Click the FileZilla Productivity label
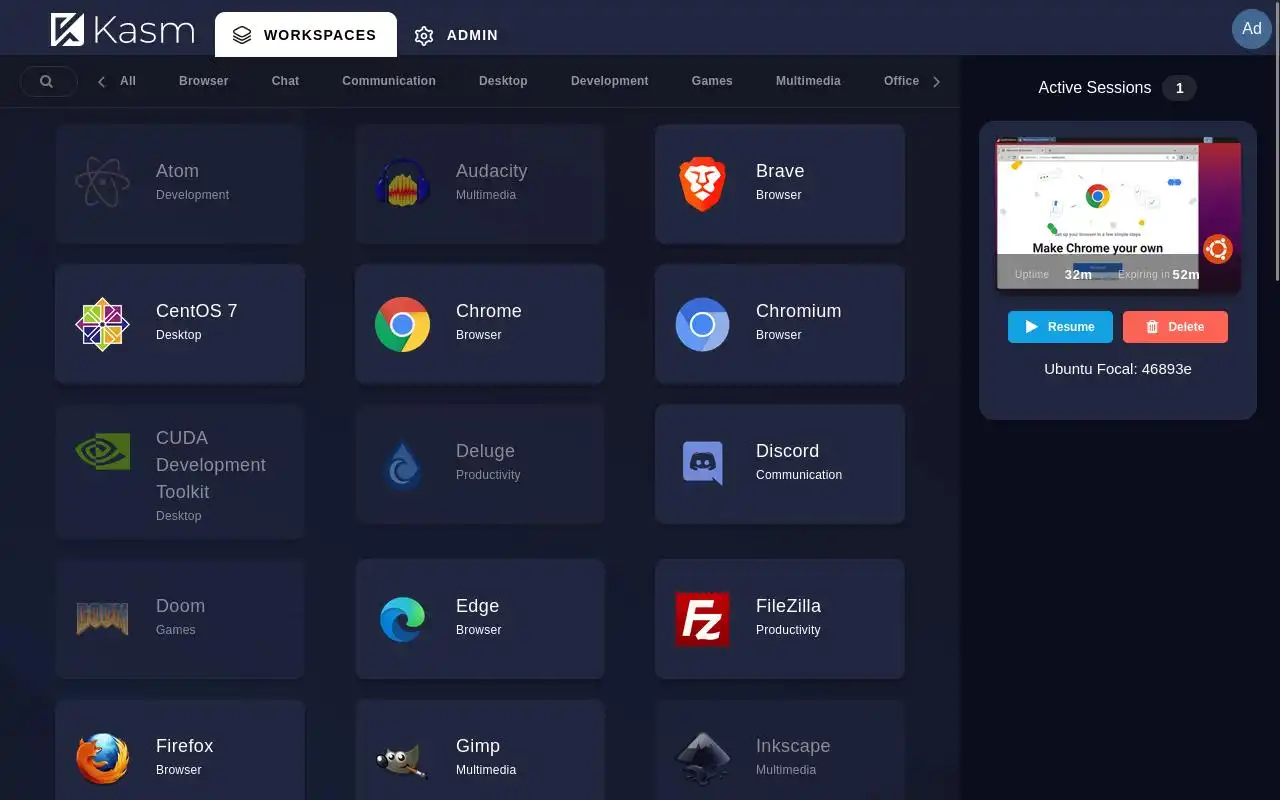Screen dimensions: 1280x800 pos(788,630)
